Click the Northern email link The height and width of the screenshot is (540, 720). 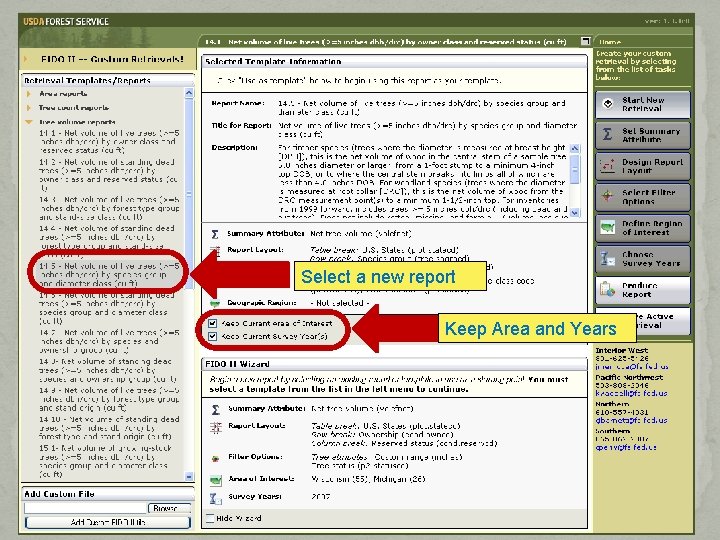click(x=631, y=420)
